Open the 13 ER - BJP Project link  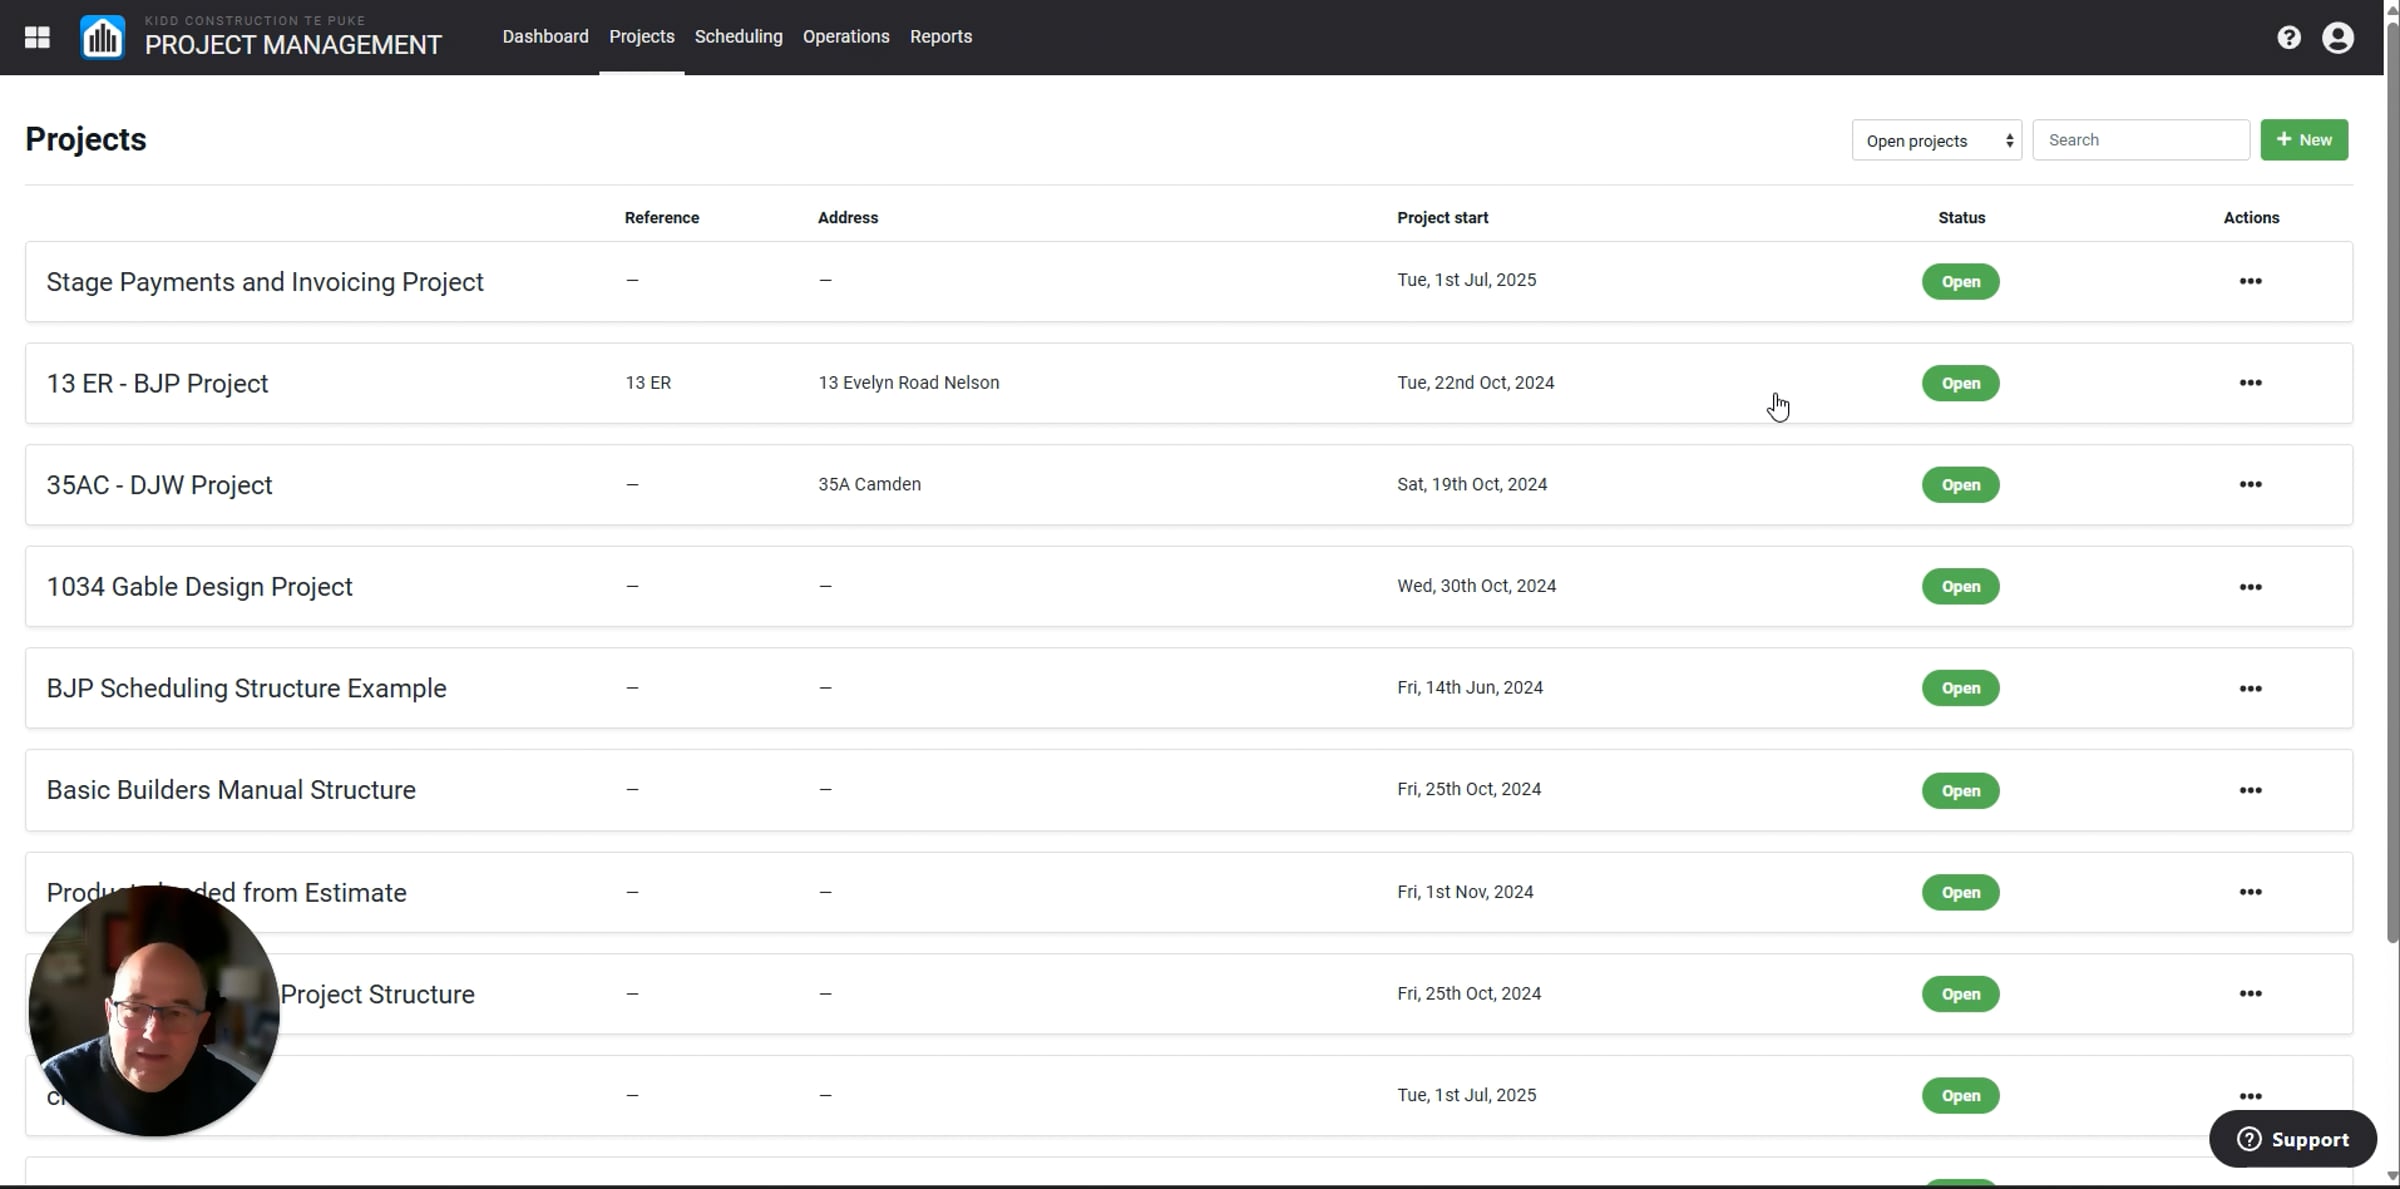click(x=157, y=383)
